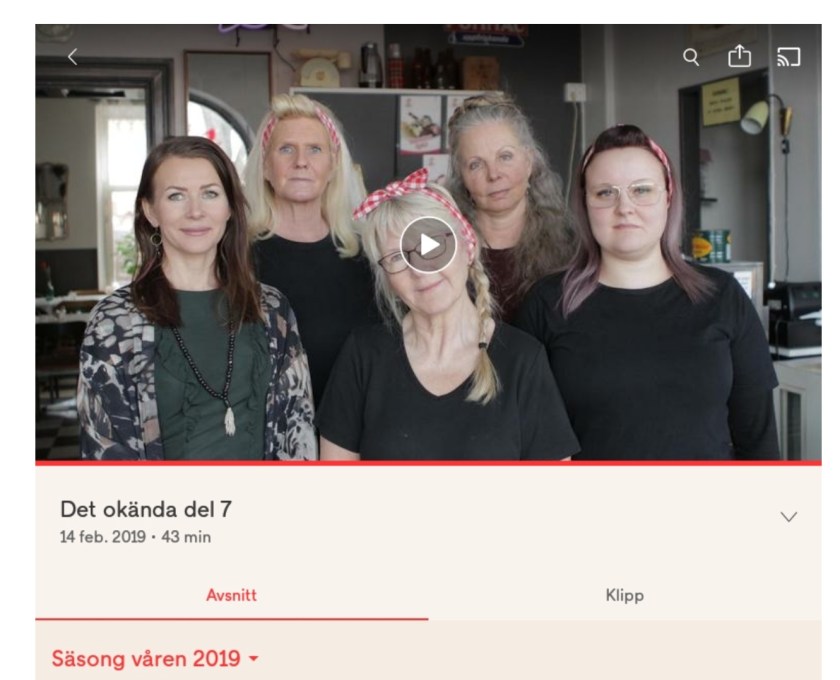Click the small caret beside Säsong våren 2019
Viewport: 840px width, 680px height.
point(253,659)
